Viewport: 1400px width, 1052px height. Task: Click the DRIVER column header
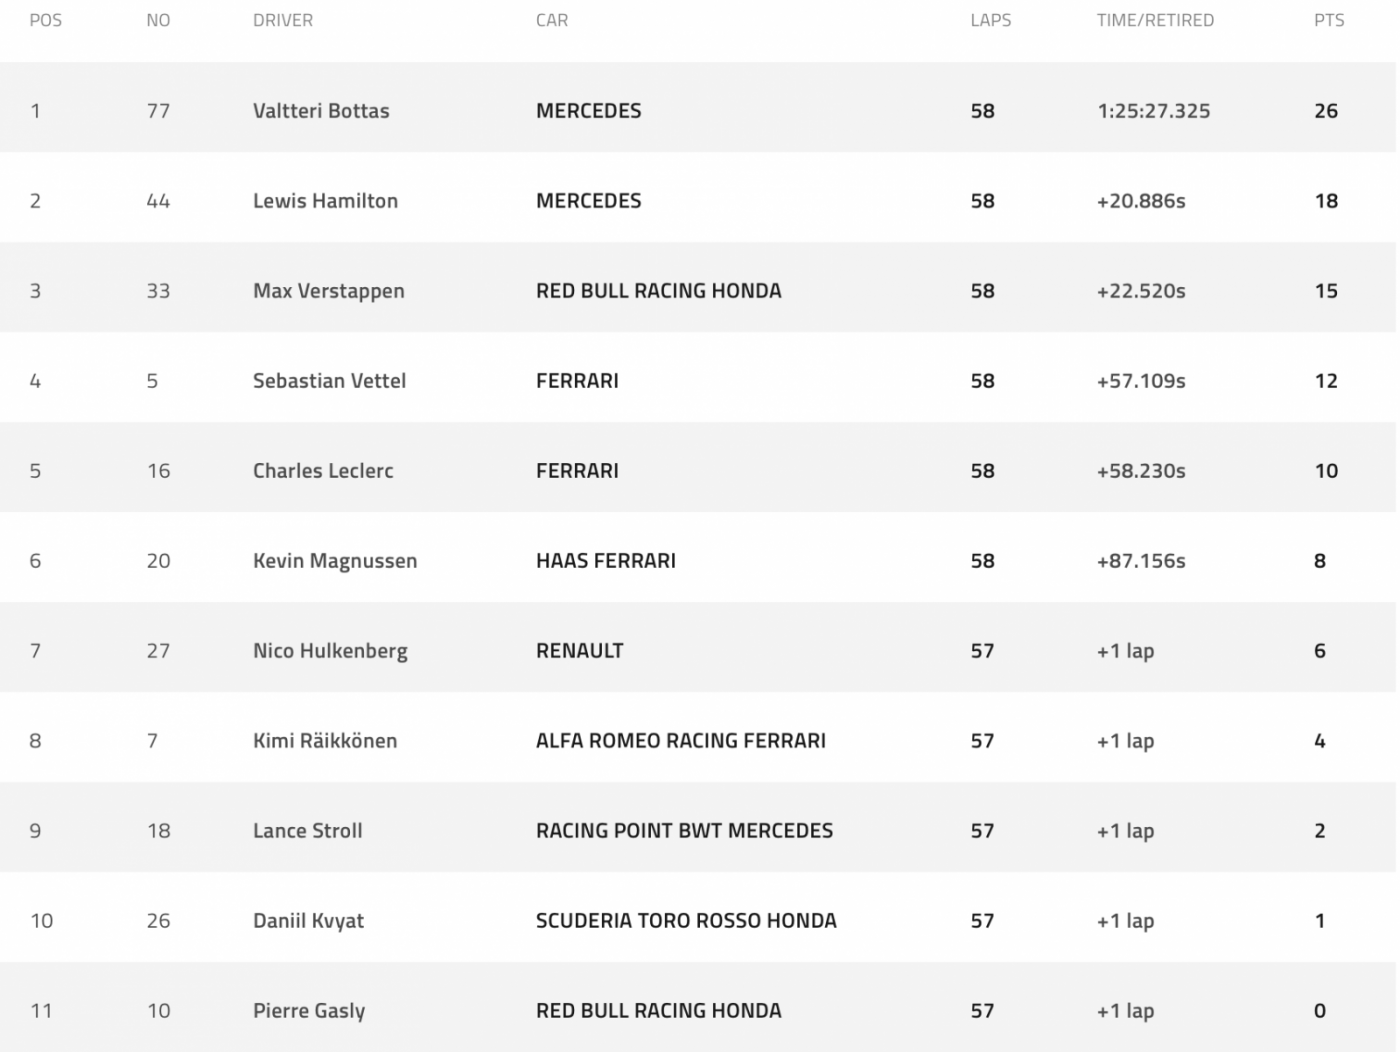coord(283,20)
